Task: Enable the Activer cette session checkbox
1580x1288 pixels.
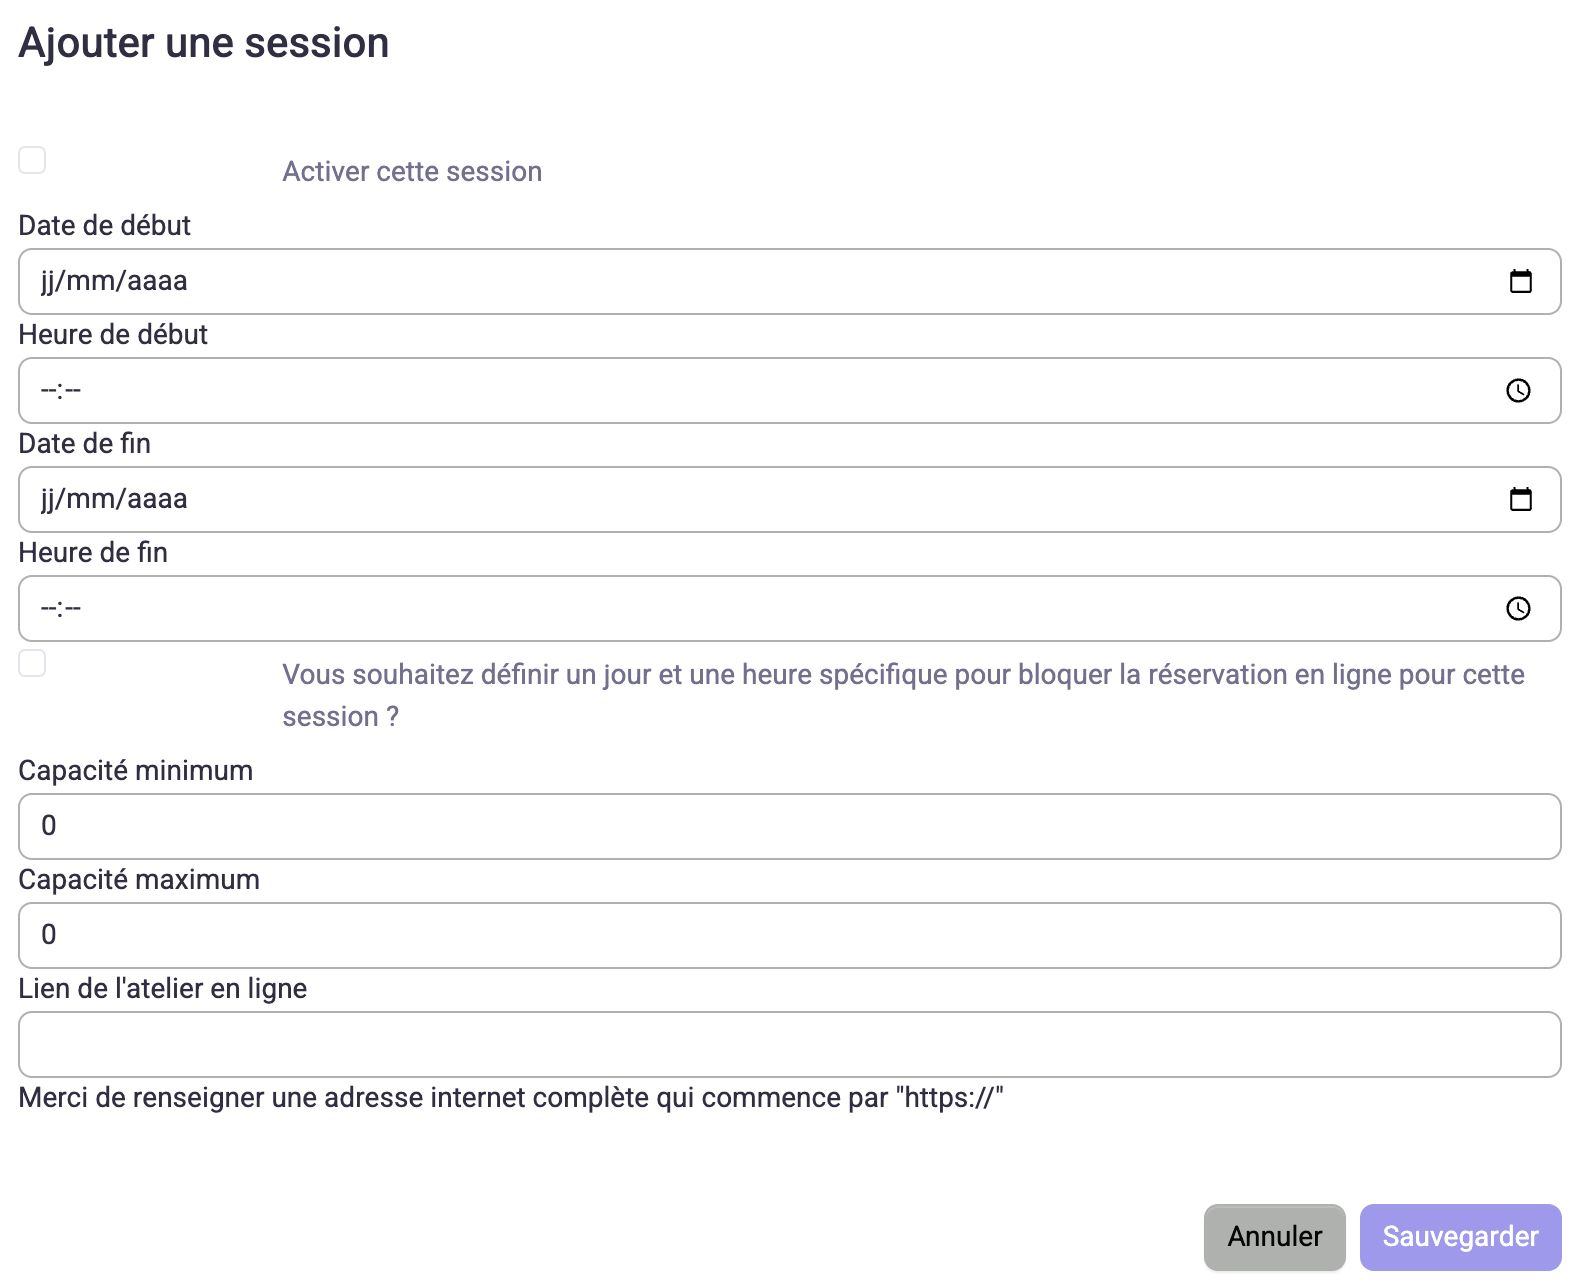Action: click(32, 160)
